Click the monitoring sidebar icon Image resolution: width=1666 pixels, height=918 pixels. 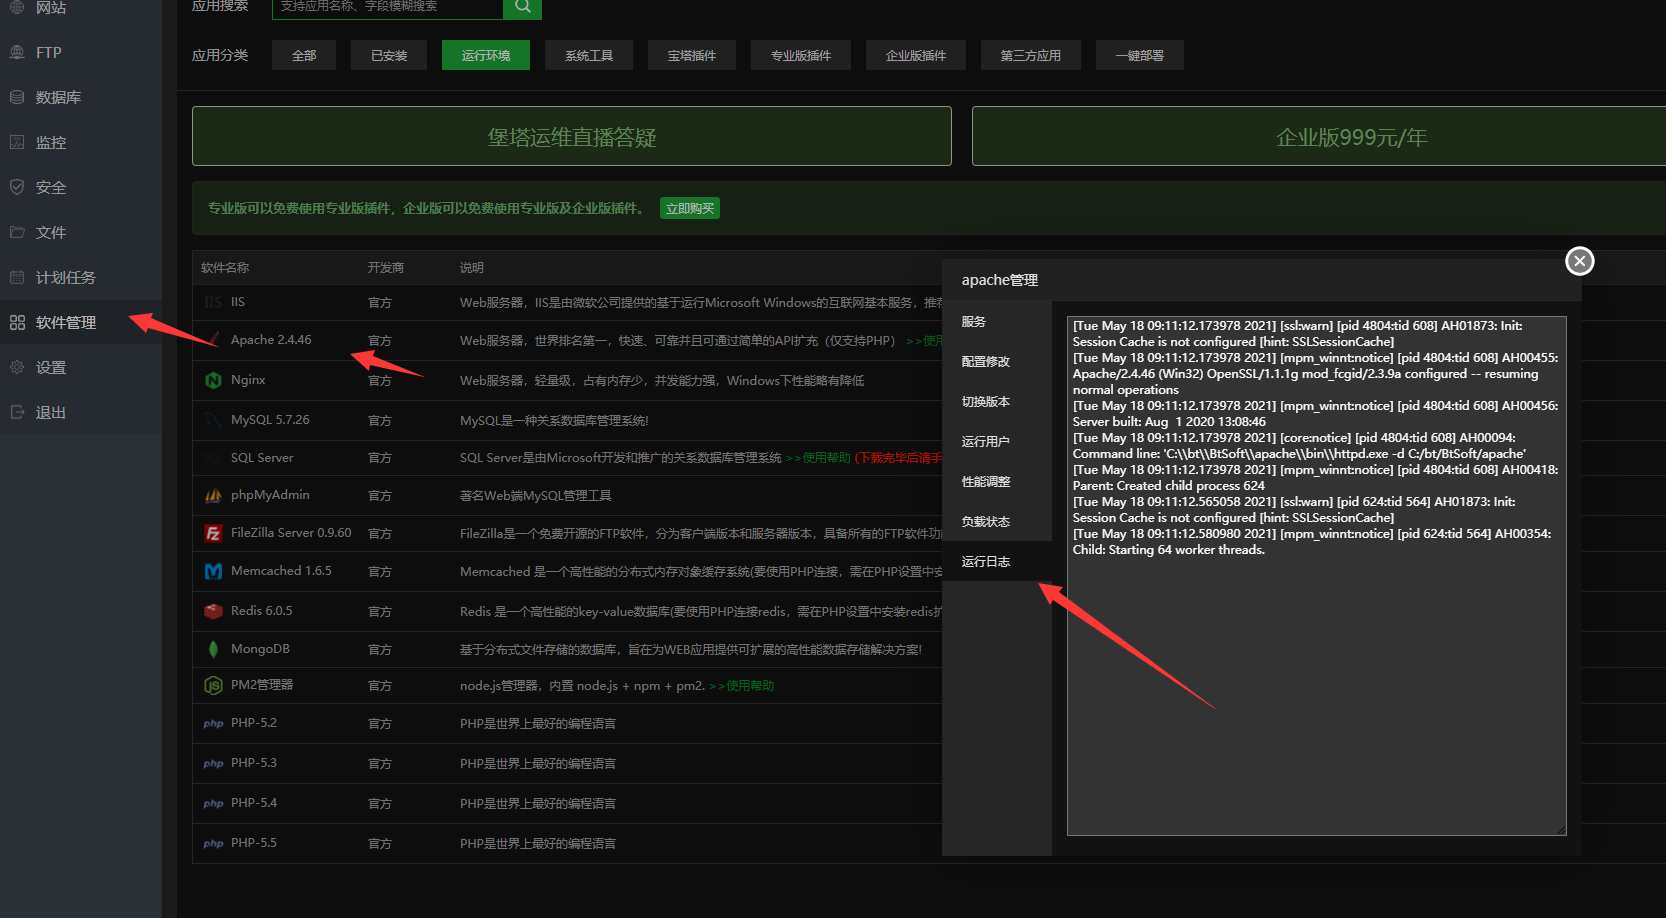pos(17,142)
